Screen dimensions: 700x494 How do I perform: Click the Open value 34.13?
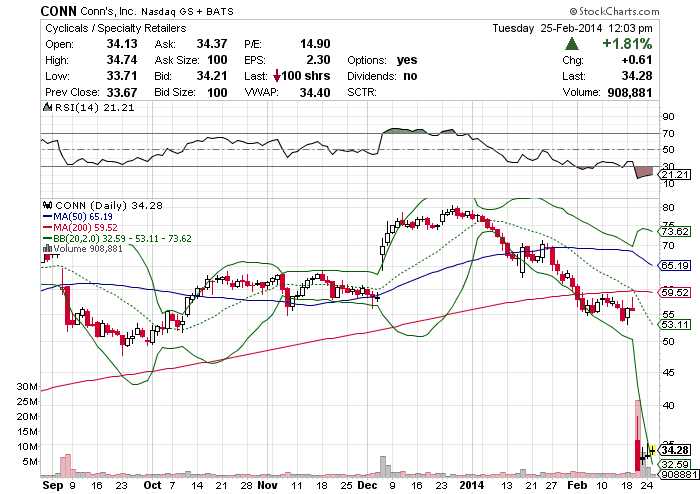[x=122, y=44]
